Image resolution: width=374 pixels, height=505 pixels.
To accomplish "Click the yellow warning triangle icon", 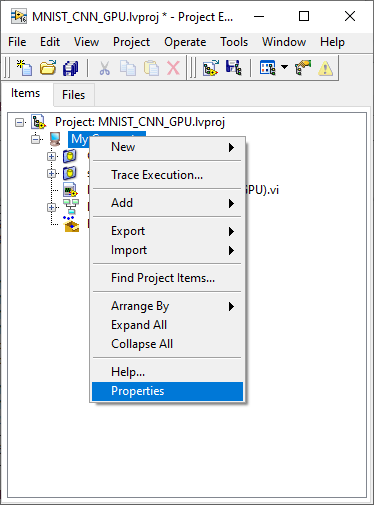I will (325, 68).
